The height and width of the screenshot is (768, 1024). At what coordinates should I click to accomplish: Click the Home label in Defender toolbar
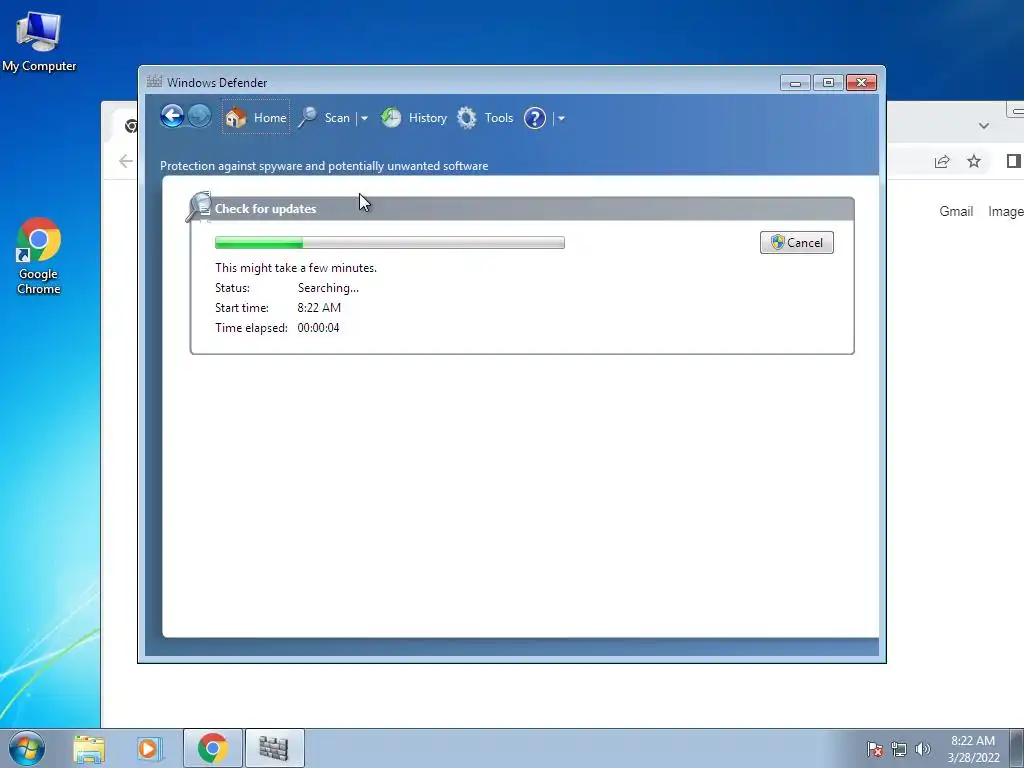point(270,118)
